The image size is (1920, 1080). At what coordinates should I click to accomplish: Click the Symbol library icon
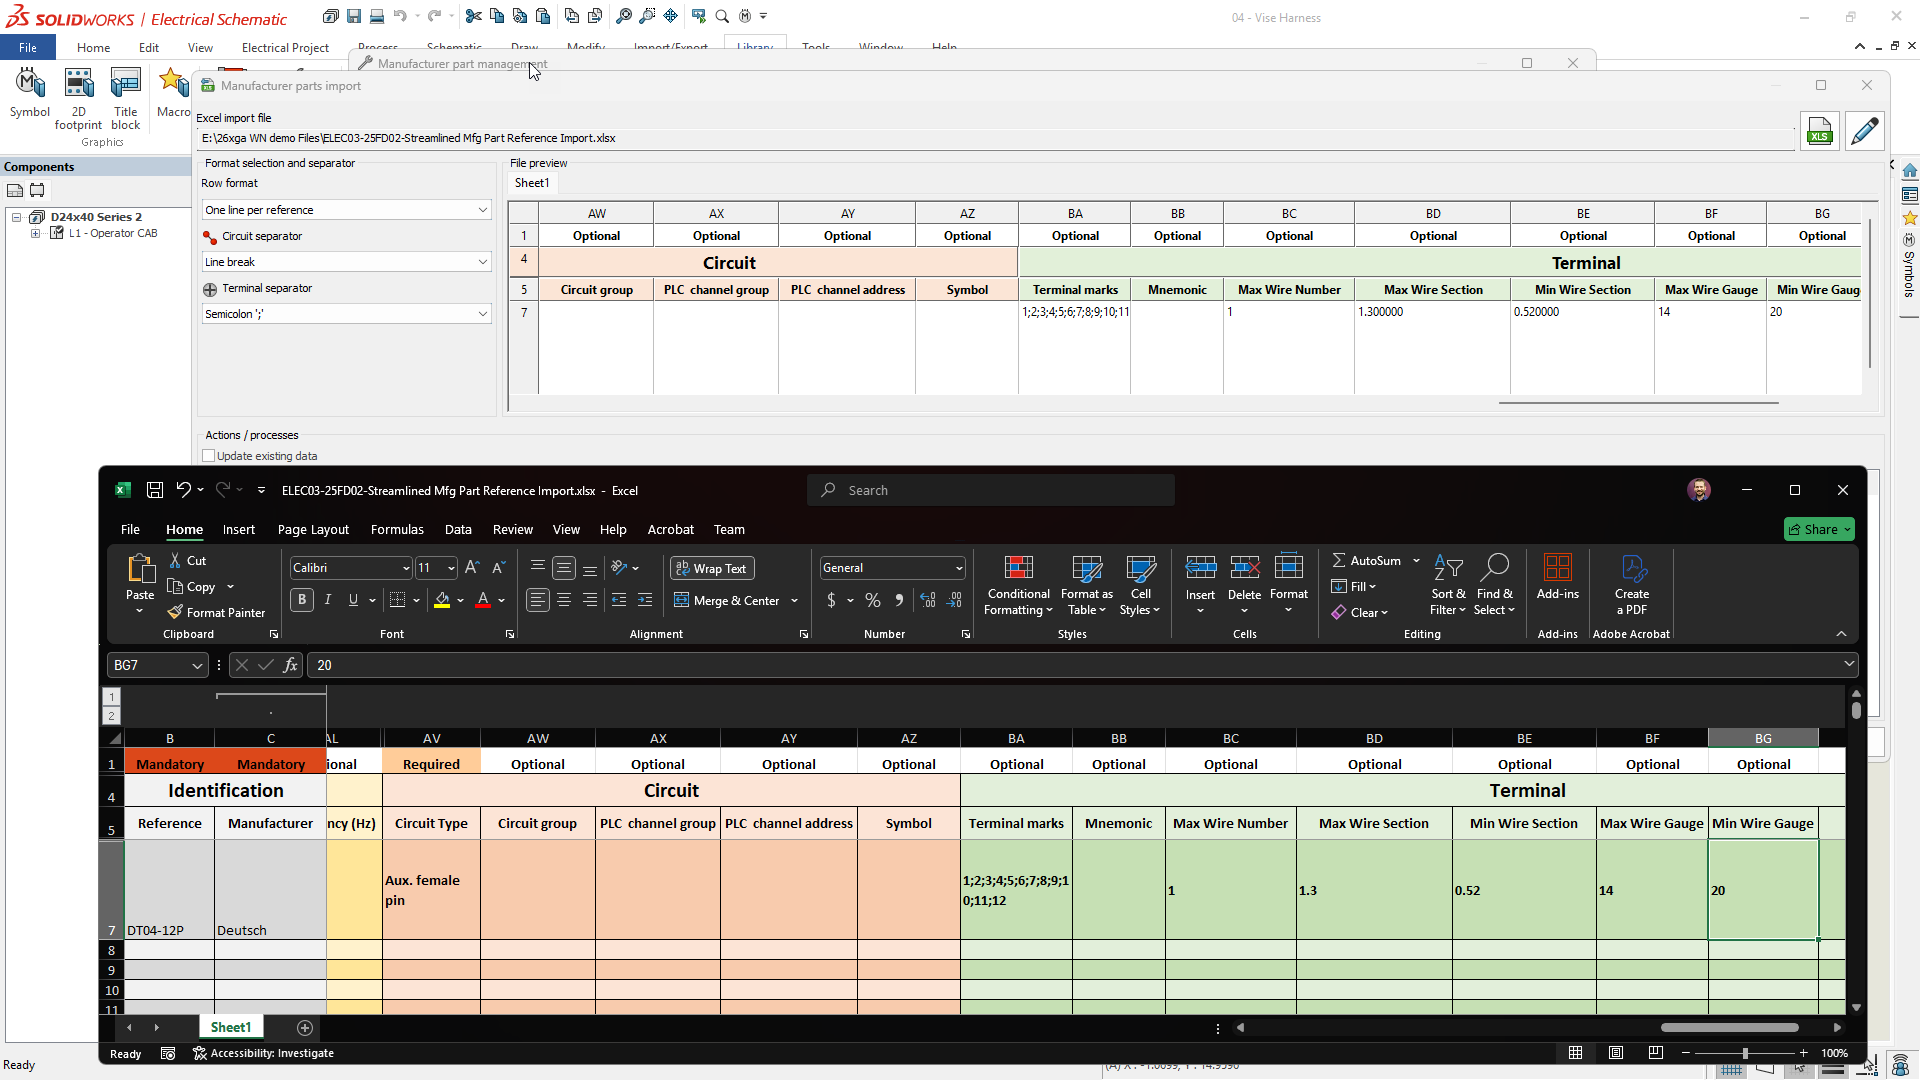point(29,92)
